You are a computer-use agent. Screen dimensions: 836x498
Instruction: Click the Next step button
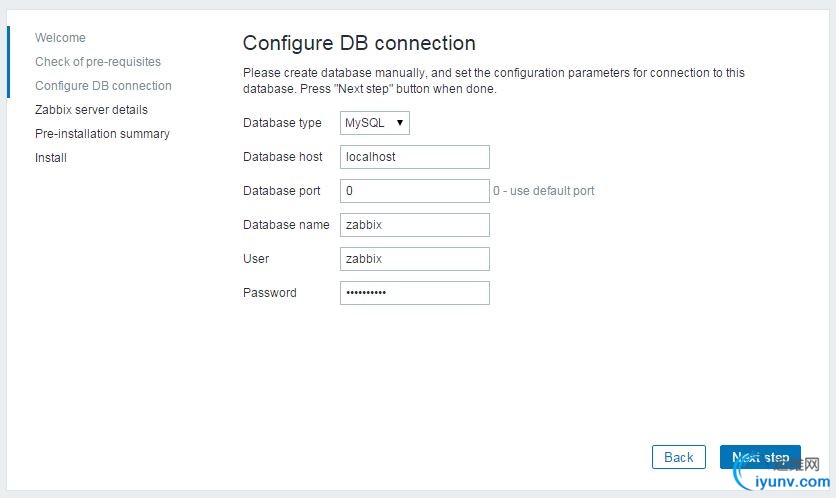[x=760, y=457]
